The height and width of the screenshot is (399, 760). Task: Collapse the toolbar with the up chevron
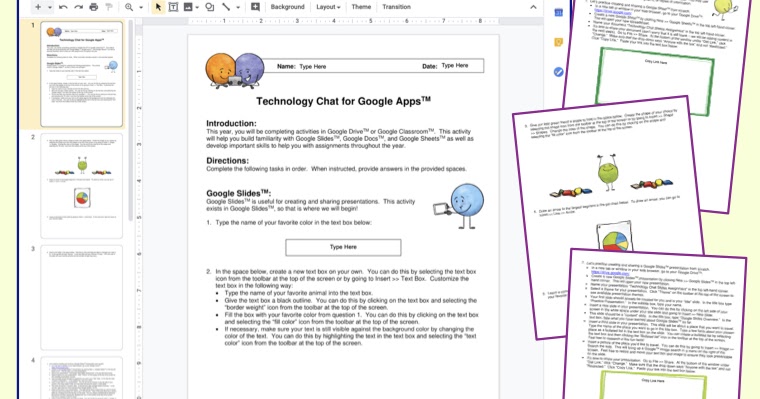[x=533, y=7]
